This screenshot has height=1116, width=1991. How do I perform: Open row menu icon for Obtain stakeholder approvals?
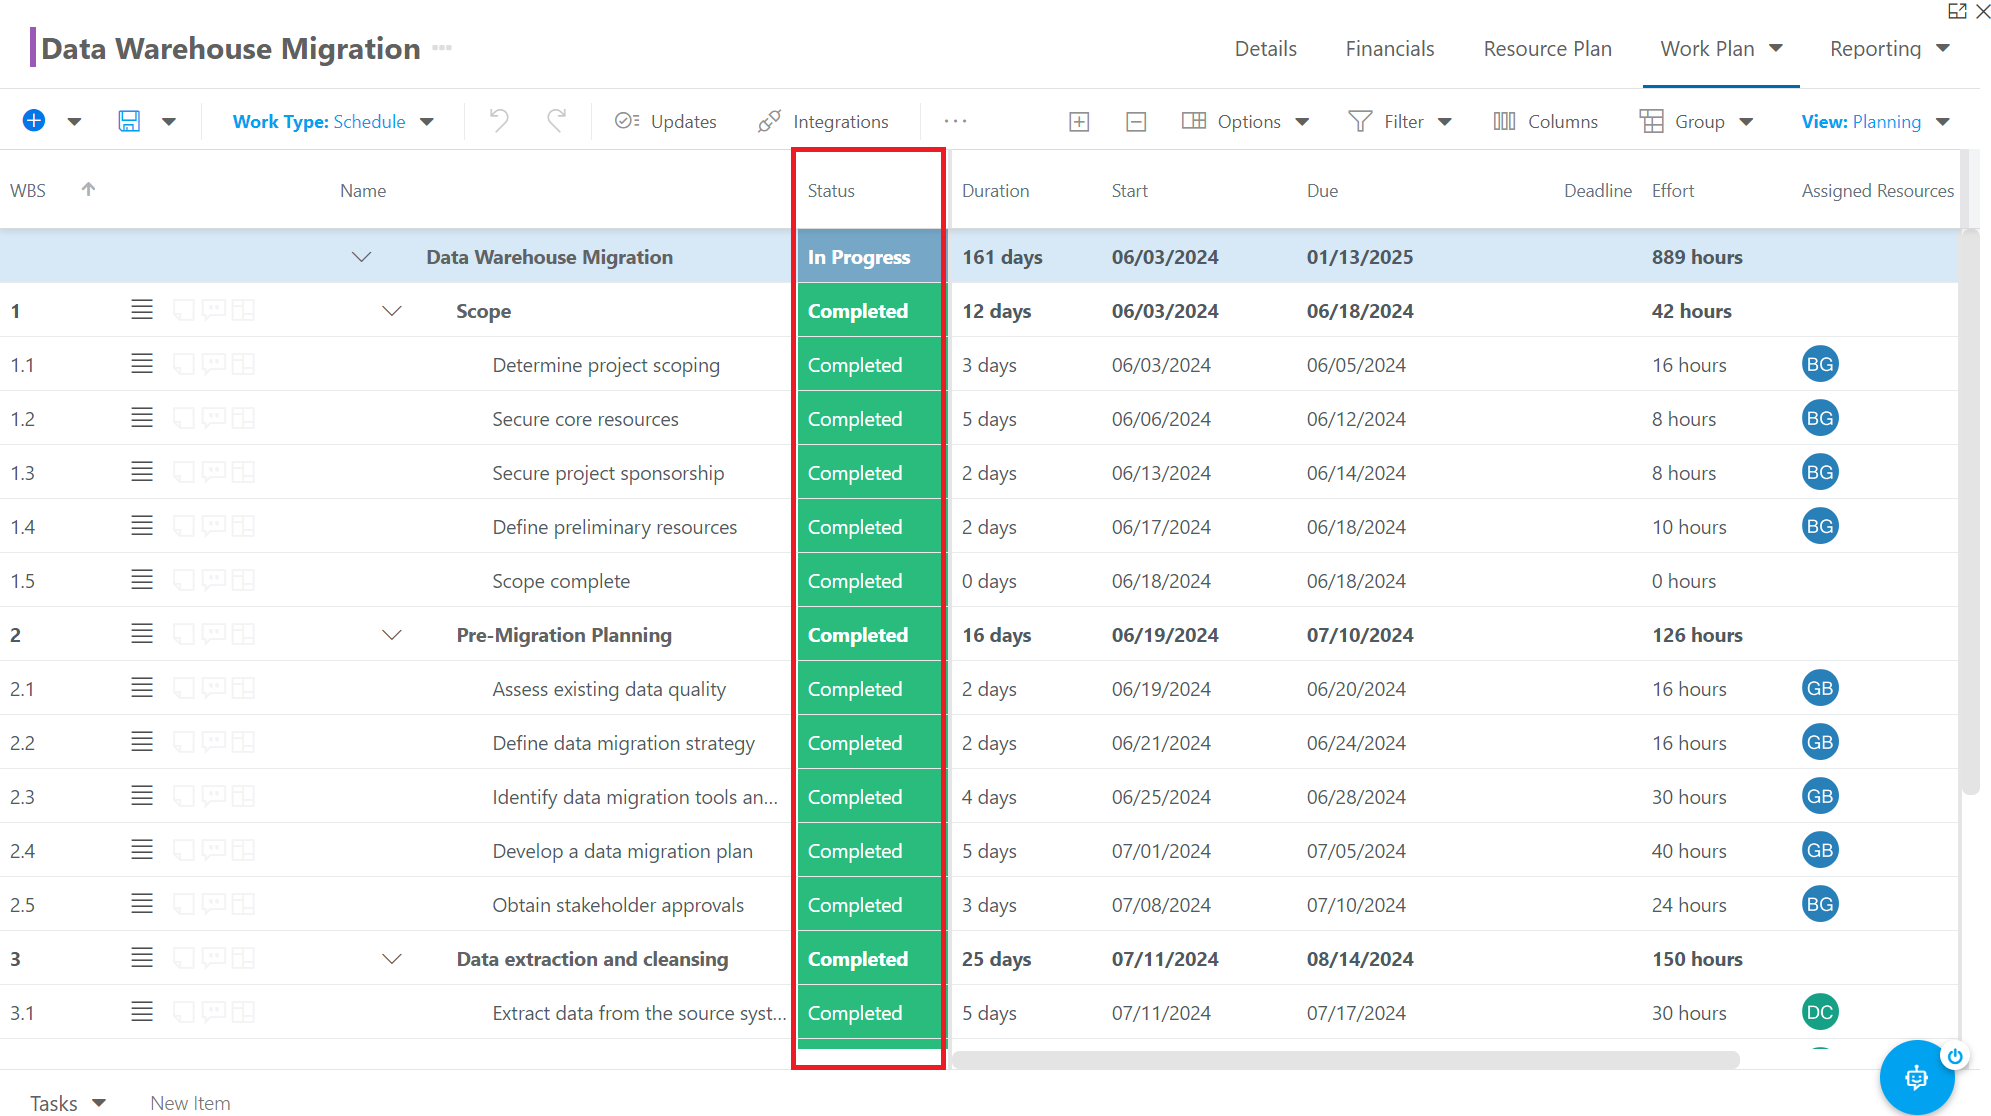point(142,904)
